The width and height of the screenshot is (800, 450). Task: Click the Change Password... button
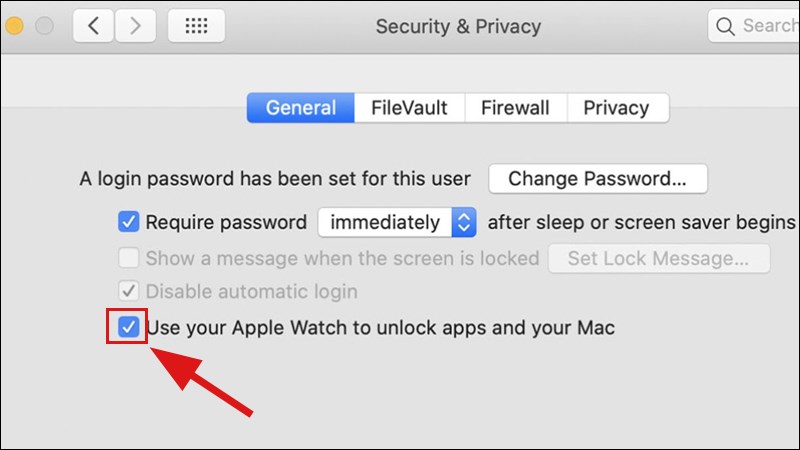597,179
